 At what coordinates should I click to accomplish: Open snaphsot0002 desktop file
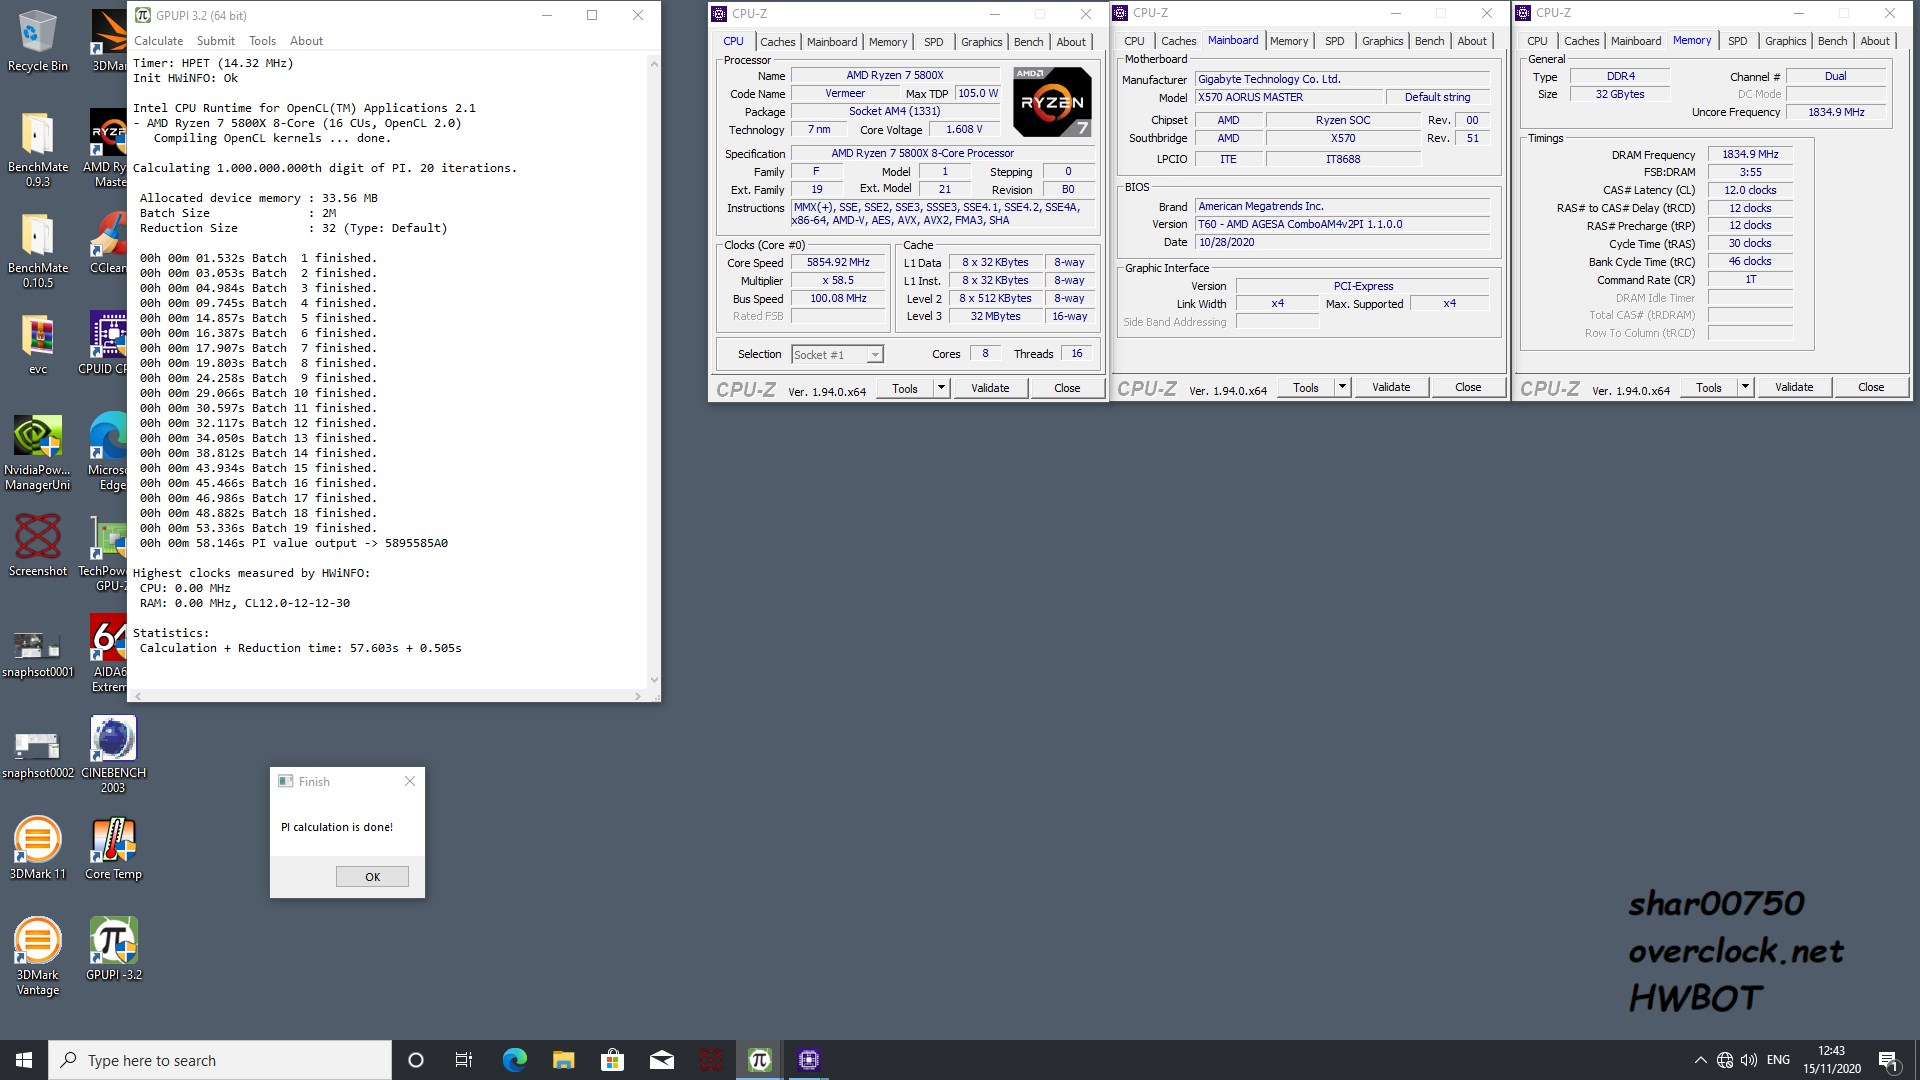pos(37,753)
